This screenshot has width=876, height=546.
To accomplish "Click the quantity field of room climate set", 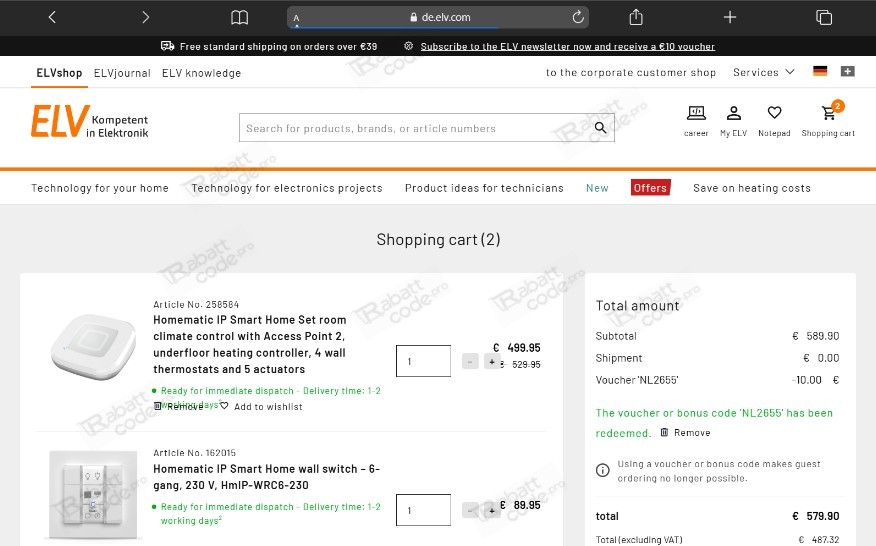I will 423,361.
